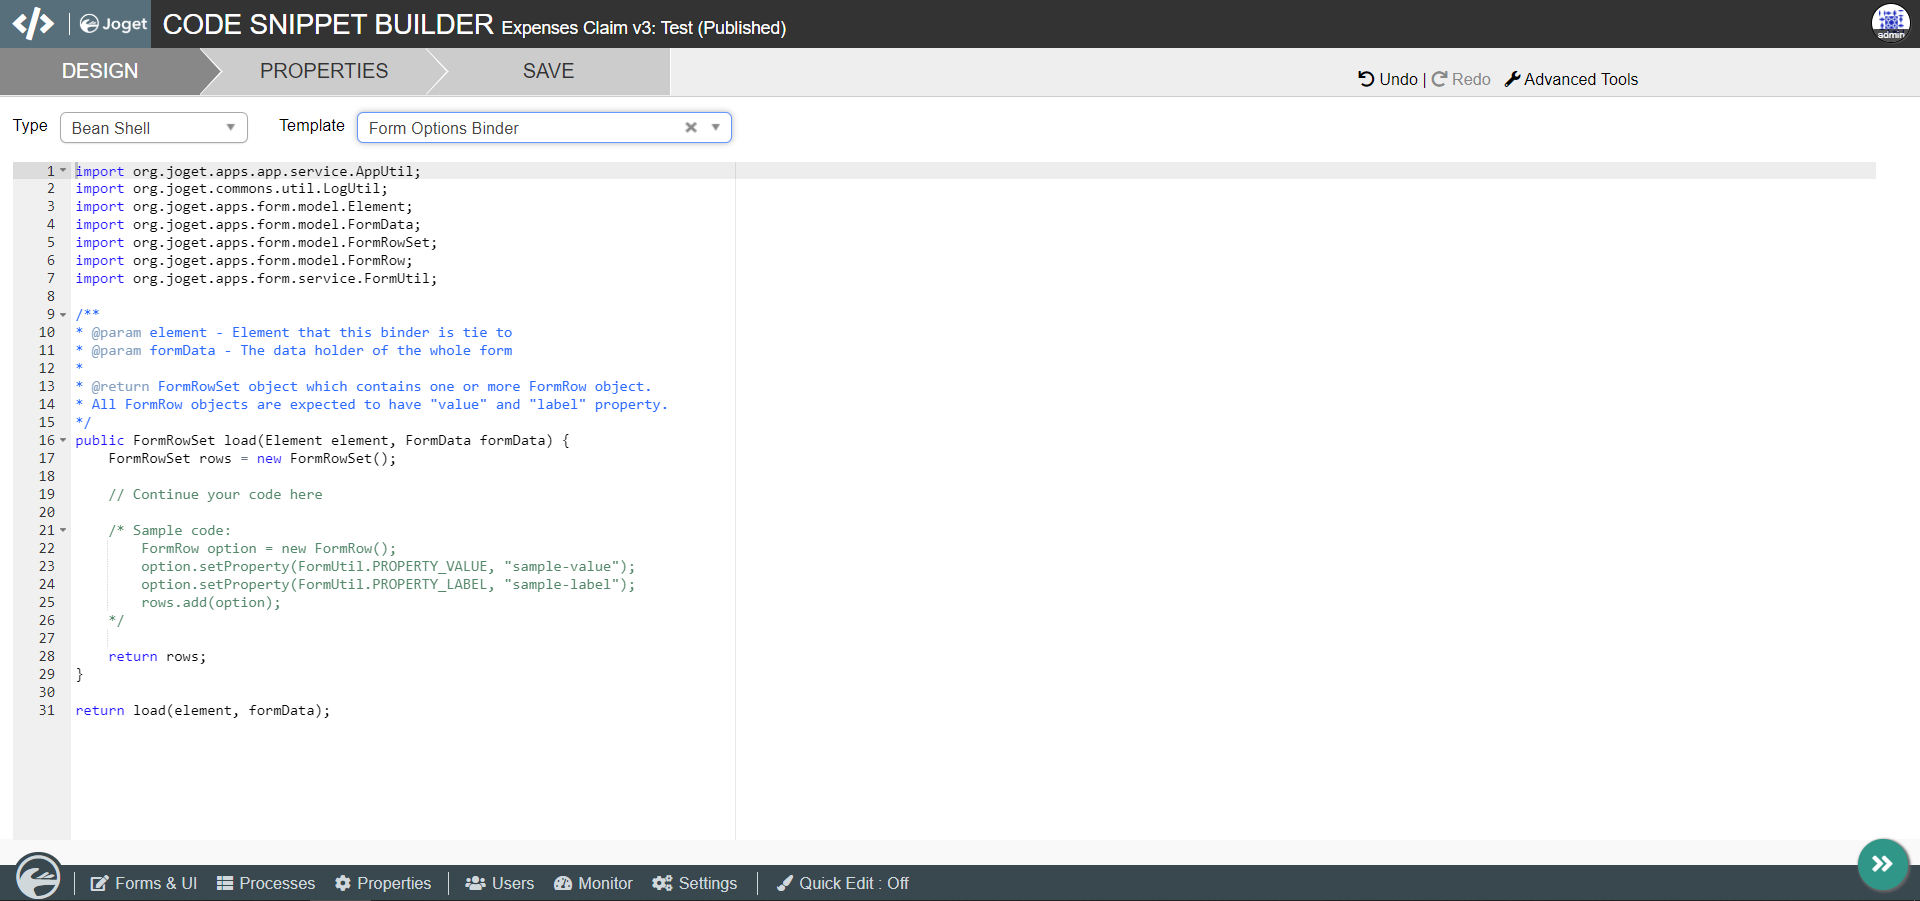Switch to the PROPERTIES step
The height and width of the screenshot is (901, 1920).
click(x=323, y=71)
